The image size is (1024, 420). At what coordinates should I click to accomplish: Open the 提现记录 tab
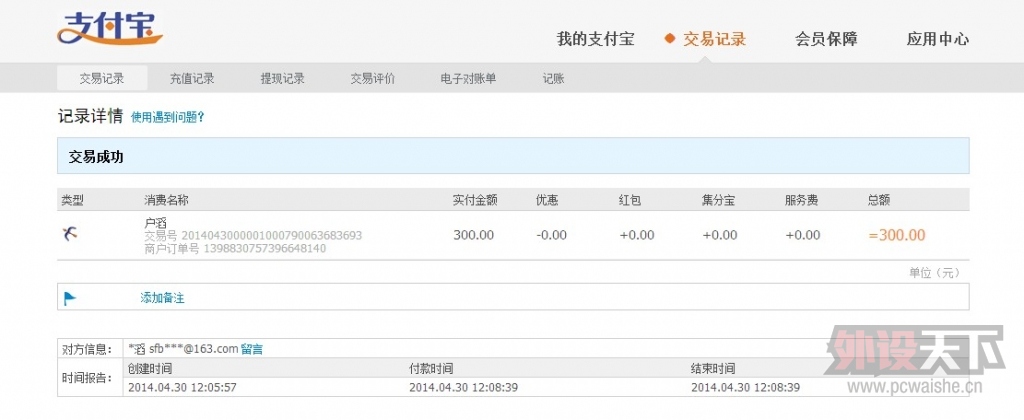(282, 78)
